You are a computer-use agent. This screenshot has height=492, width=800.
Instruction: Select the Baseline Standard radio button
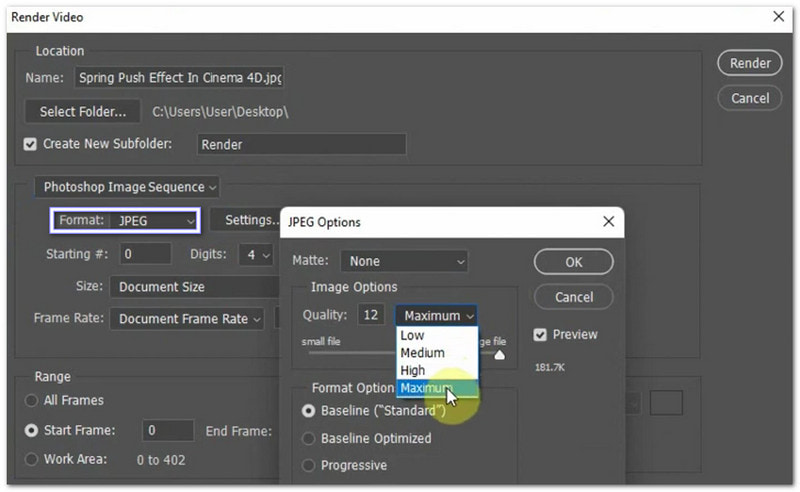[x=309, y=411]
